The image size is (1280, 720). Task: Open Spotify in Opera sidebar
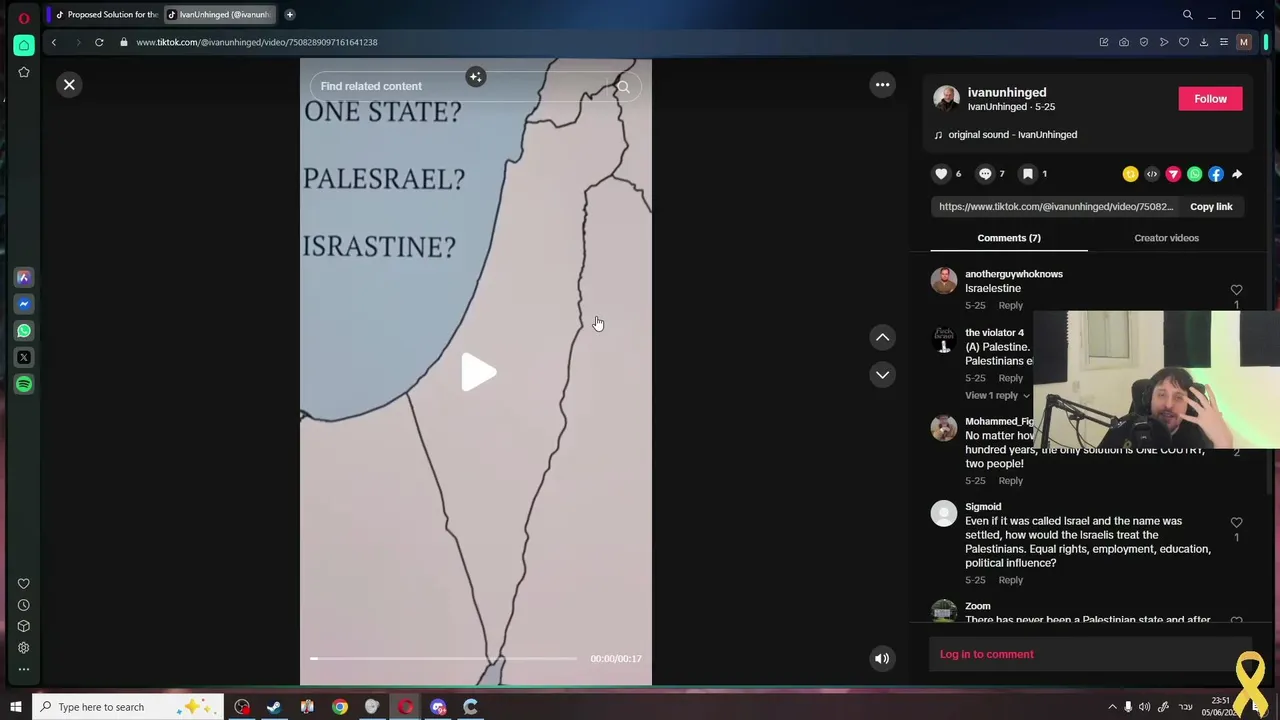click(24, 384)
